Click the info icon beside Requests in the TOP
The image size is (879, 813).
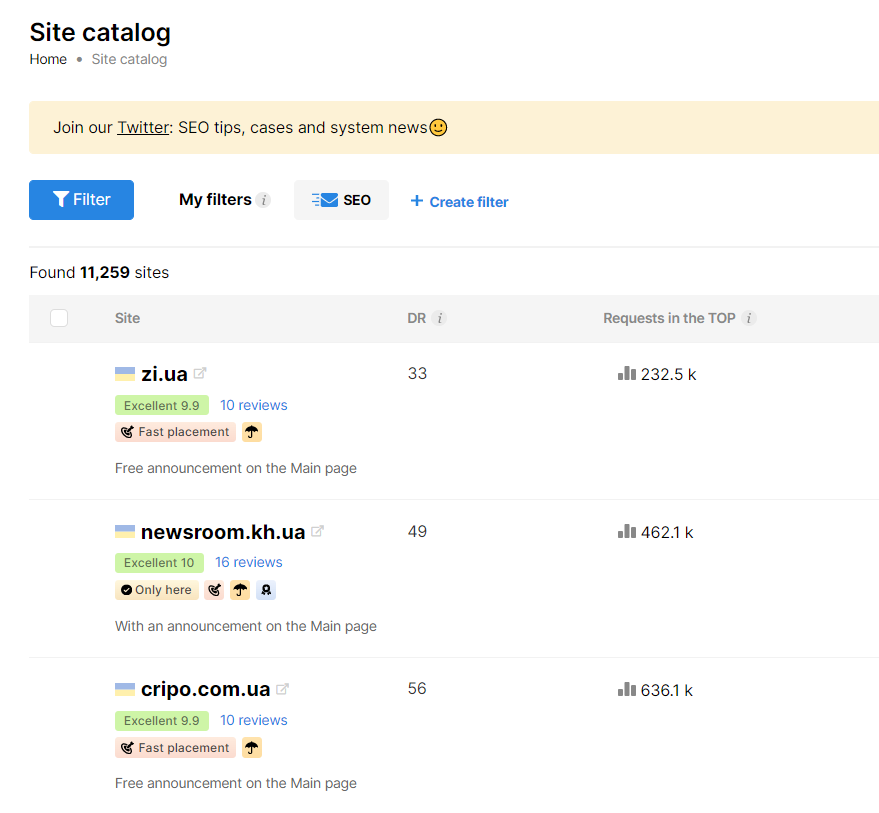pos(749,317)
